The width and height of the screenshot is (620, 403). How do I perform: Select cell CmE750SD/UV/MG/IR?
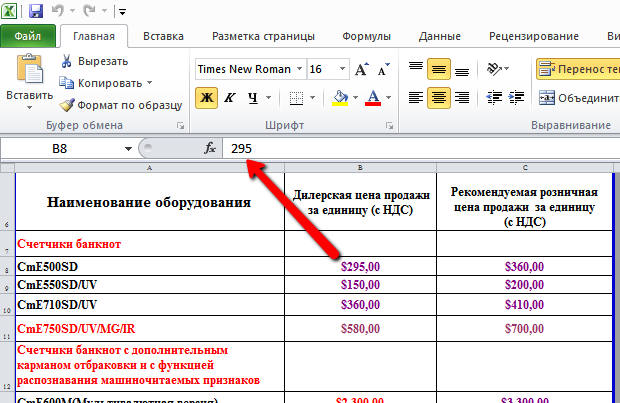[x=150, y=329]
